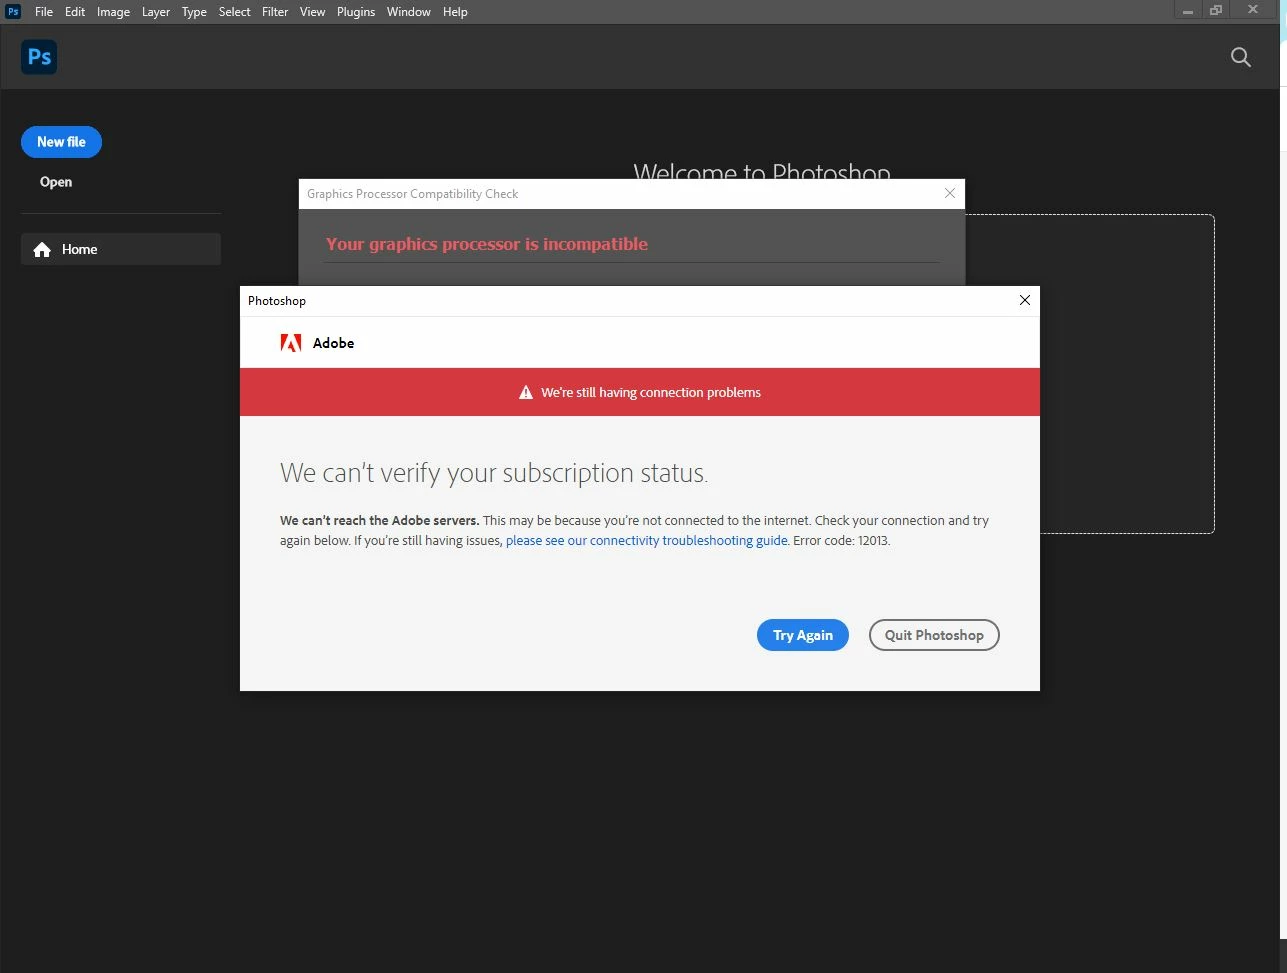
Task: Click the Graphics Processor Compatibility Check title
Action: coord(413,194)
